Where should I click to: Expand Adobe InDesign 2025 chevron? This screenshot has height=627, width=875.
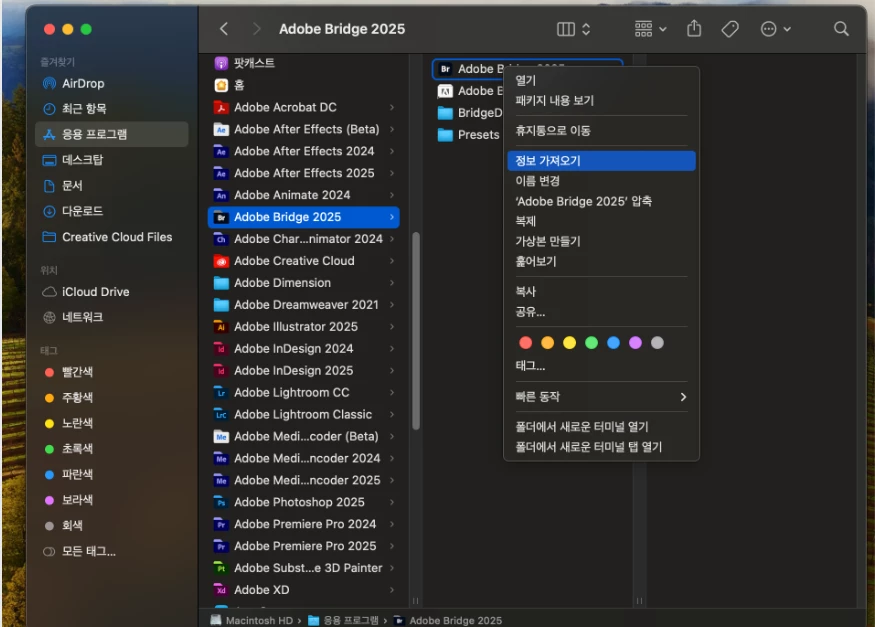coord(392,371)
